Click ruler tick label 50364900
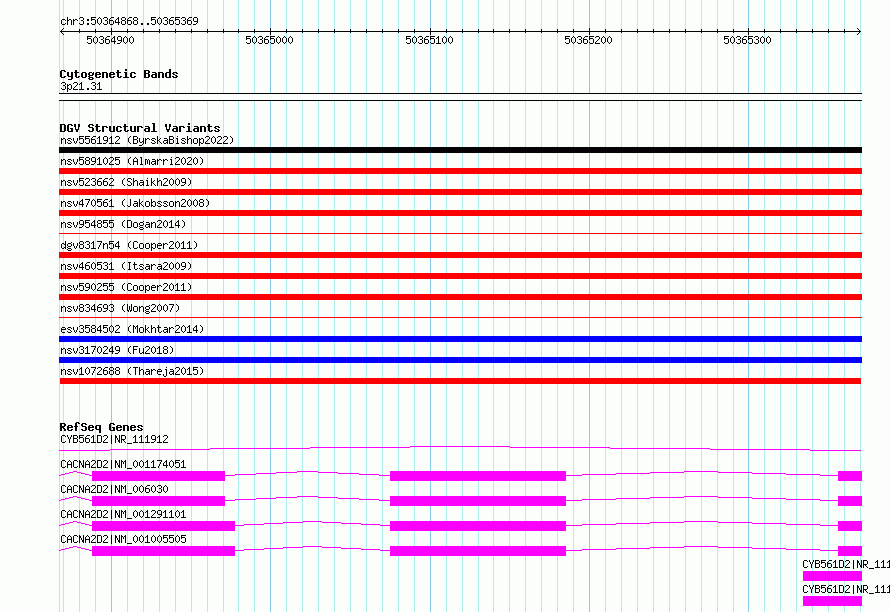890x612 pixels. tap(110, 40)
